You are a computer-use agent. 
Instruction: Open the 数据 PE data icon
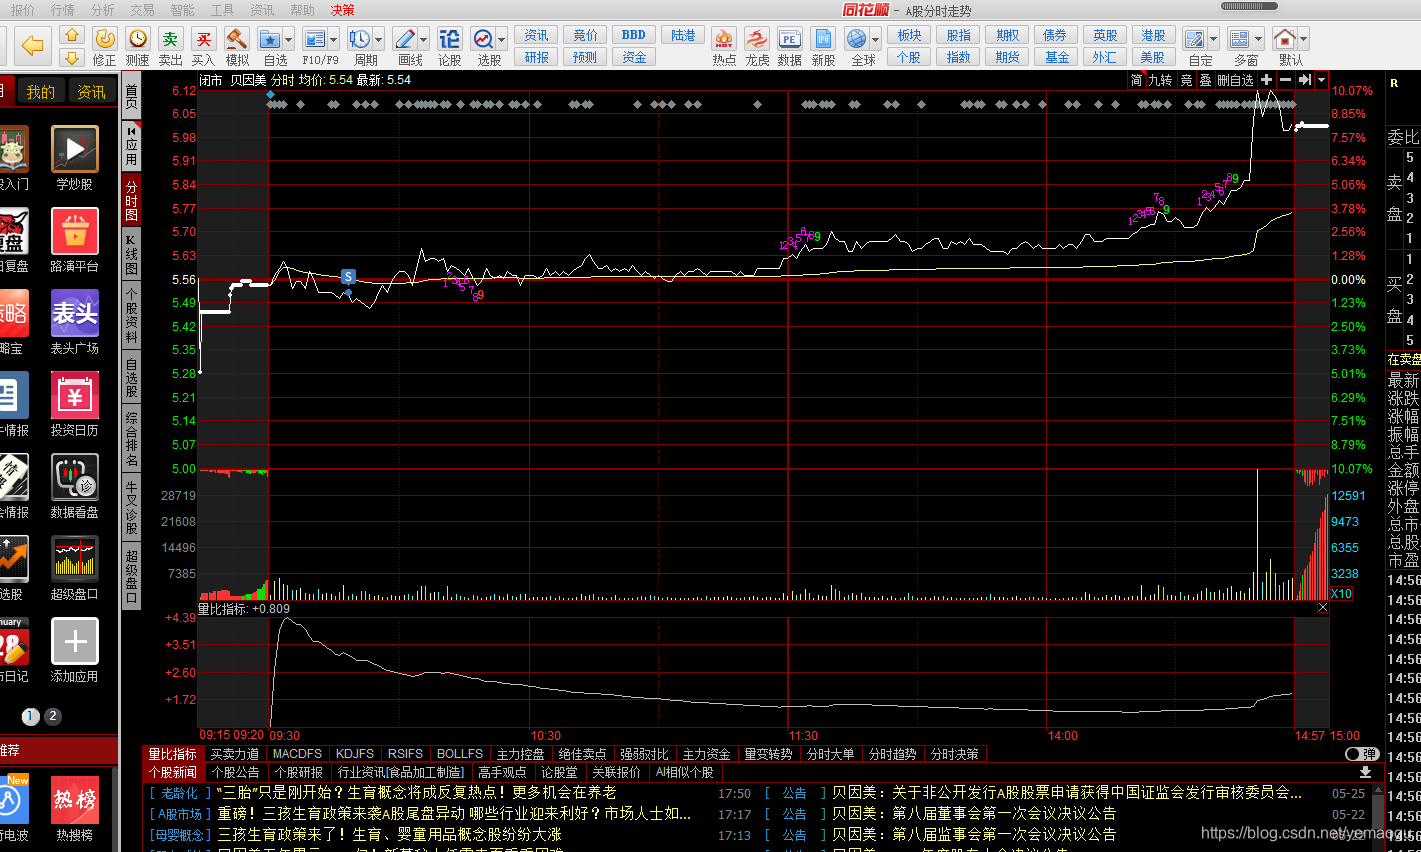point(790,39)
